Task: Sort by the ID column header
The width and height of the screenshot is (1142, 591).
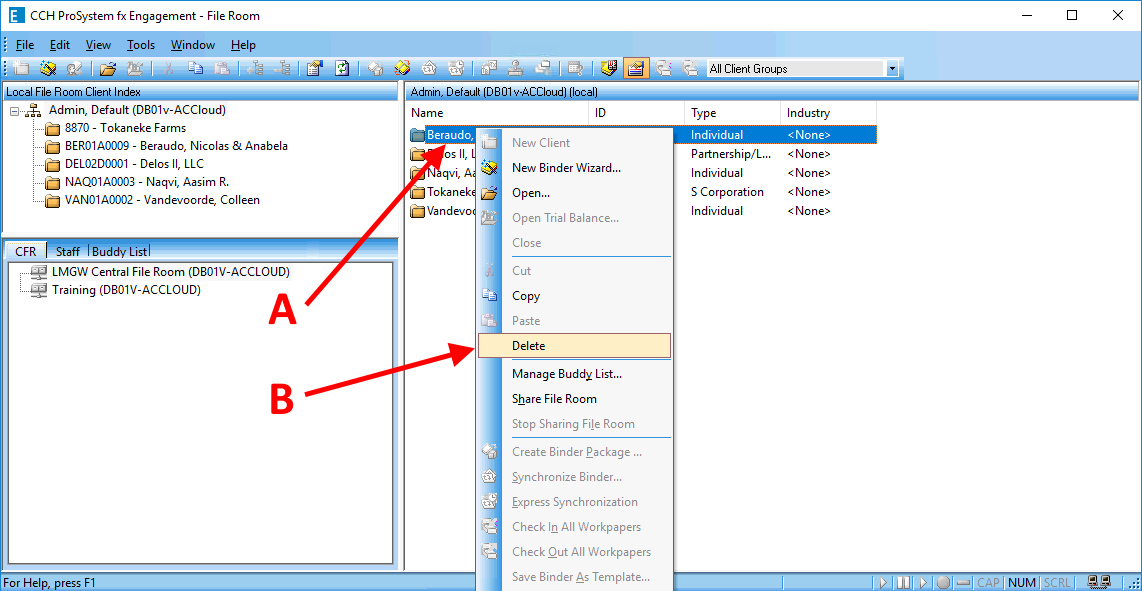Action: click(637, 113)
